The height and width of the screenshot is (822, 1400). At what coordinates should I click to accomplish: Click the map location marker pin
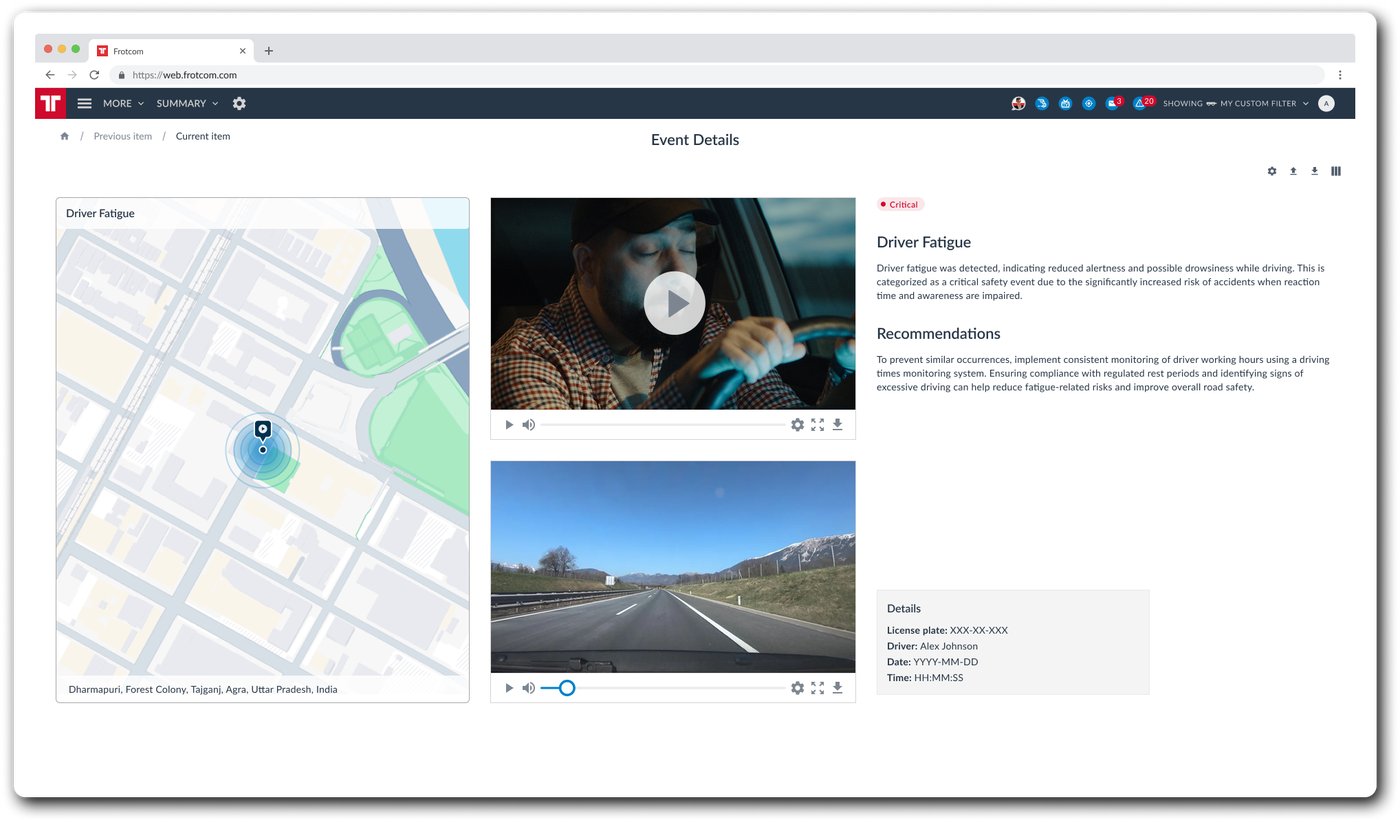(x=262, y=431)
